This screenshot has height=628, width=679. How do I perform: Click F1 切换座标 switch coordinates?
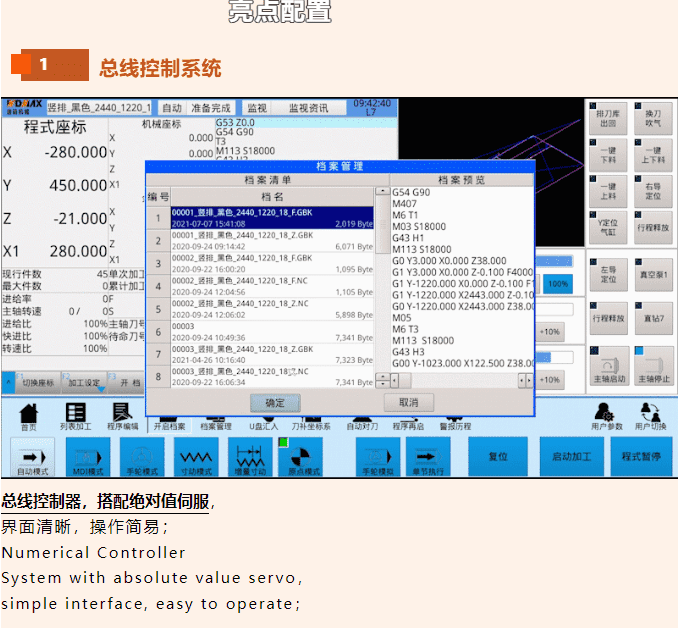click(38, 383)
